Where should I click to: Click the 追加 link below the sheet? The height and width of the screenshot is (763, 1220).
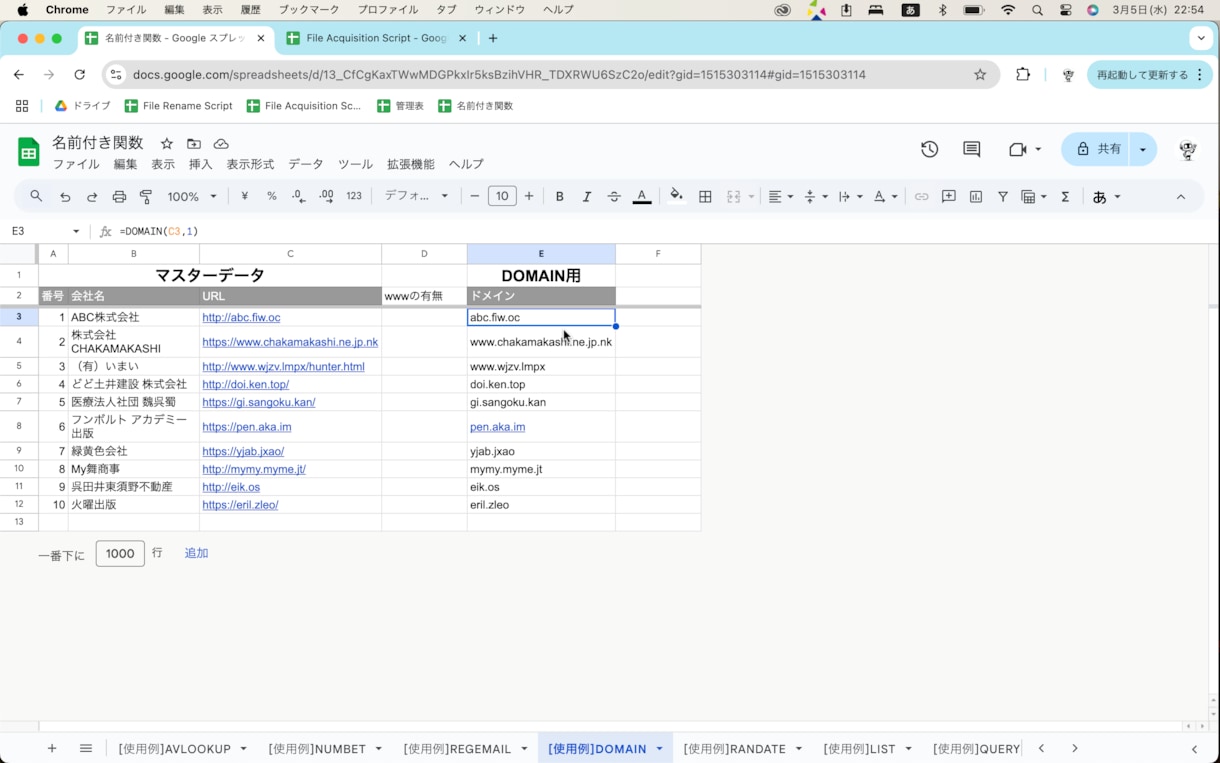196,553
